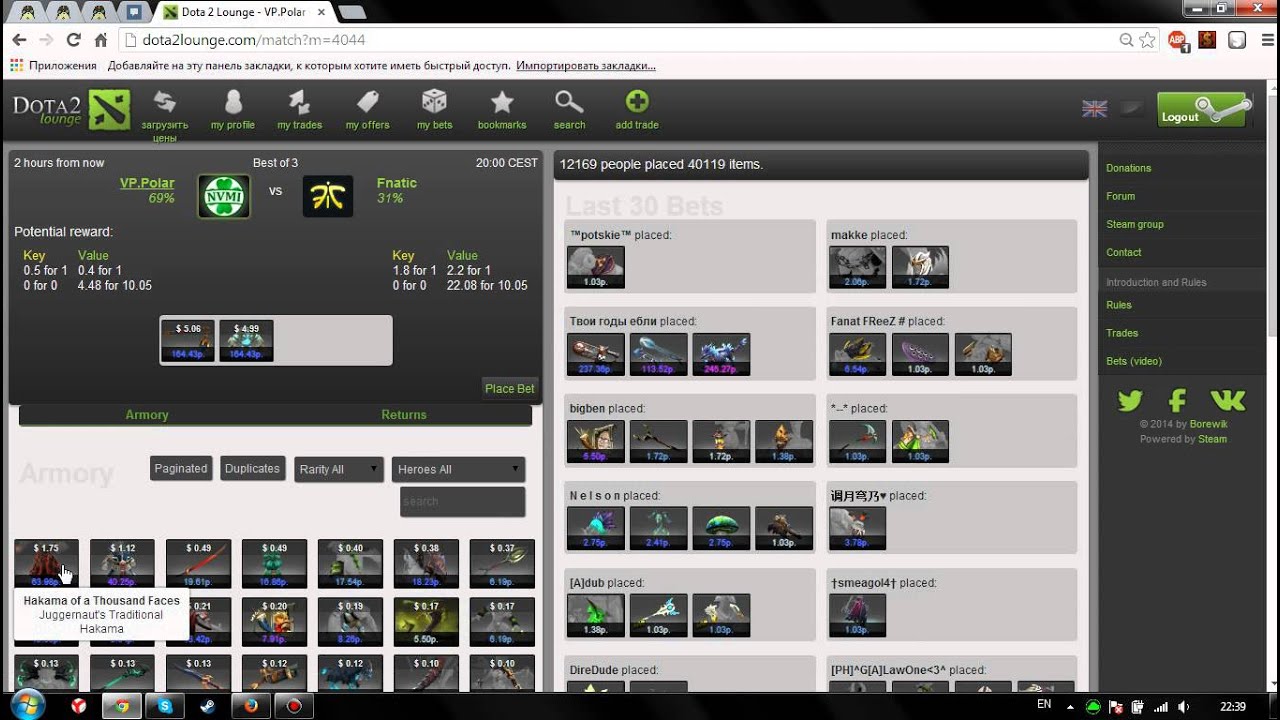Screen dimensions: 1280x720
Task: Go to browser home page
Action: (100, 40)
